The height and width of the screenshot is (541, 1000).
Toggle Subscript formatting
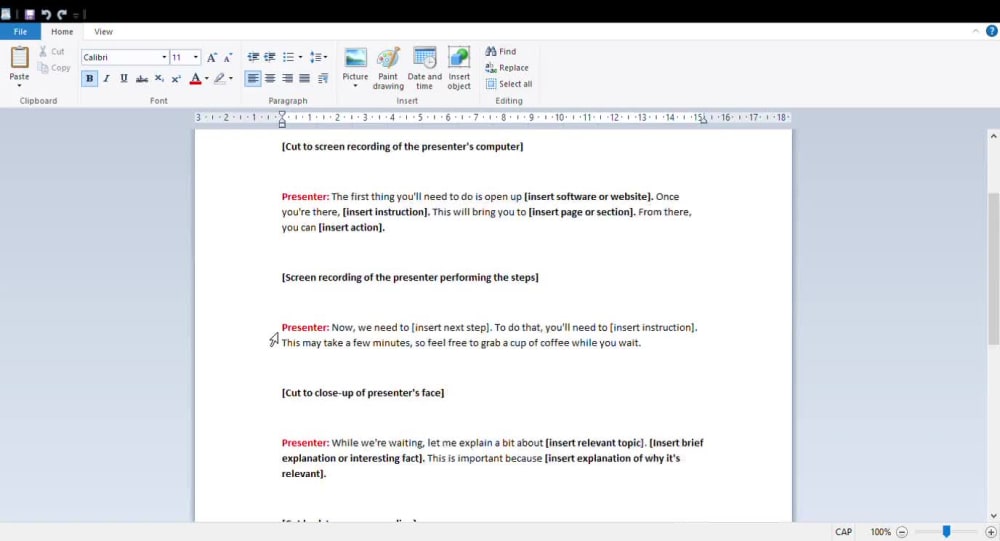click(159, 78)
